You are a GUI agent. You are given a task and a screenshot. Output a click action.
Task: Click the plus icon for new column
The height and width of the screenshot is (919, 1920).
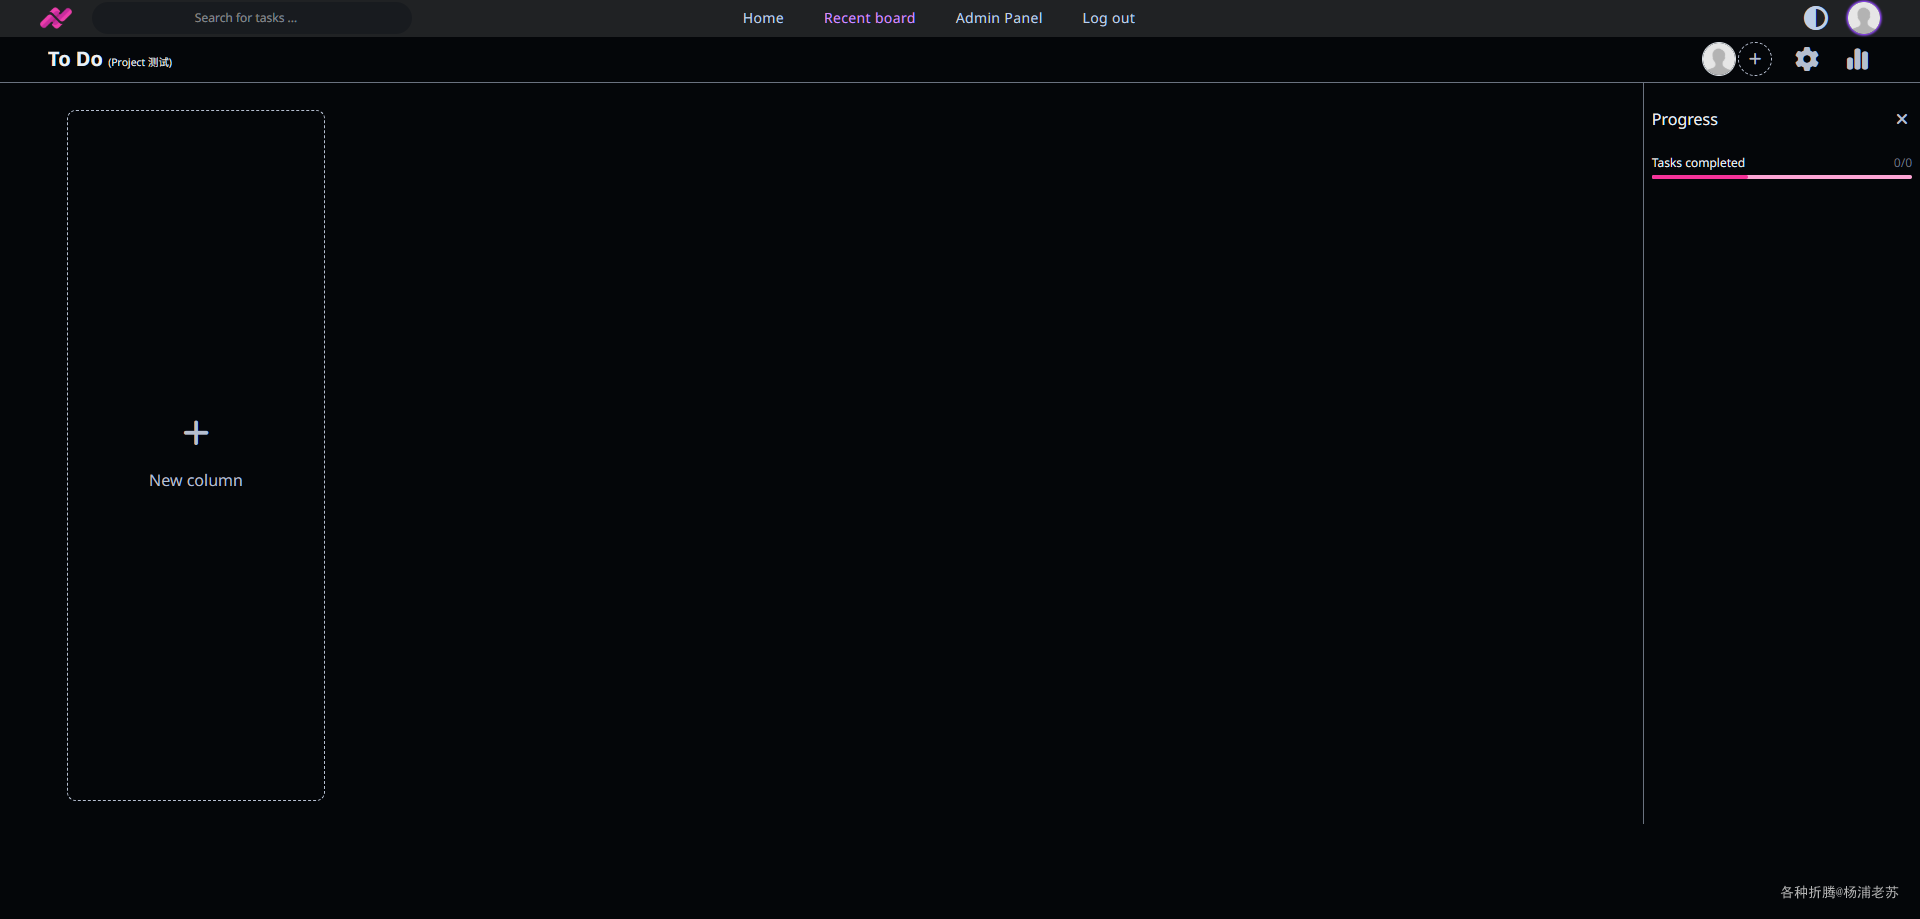(196, 433)
